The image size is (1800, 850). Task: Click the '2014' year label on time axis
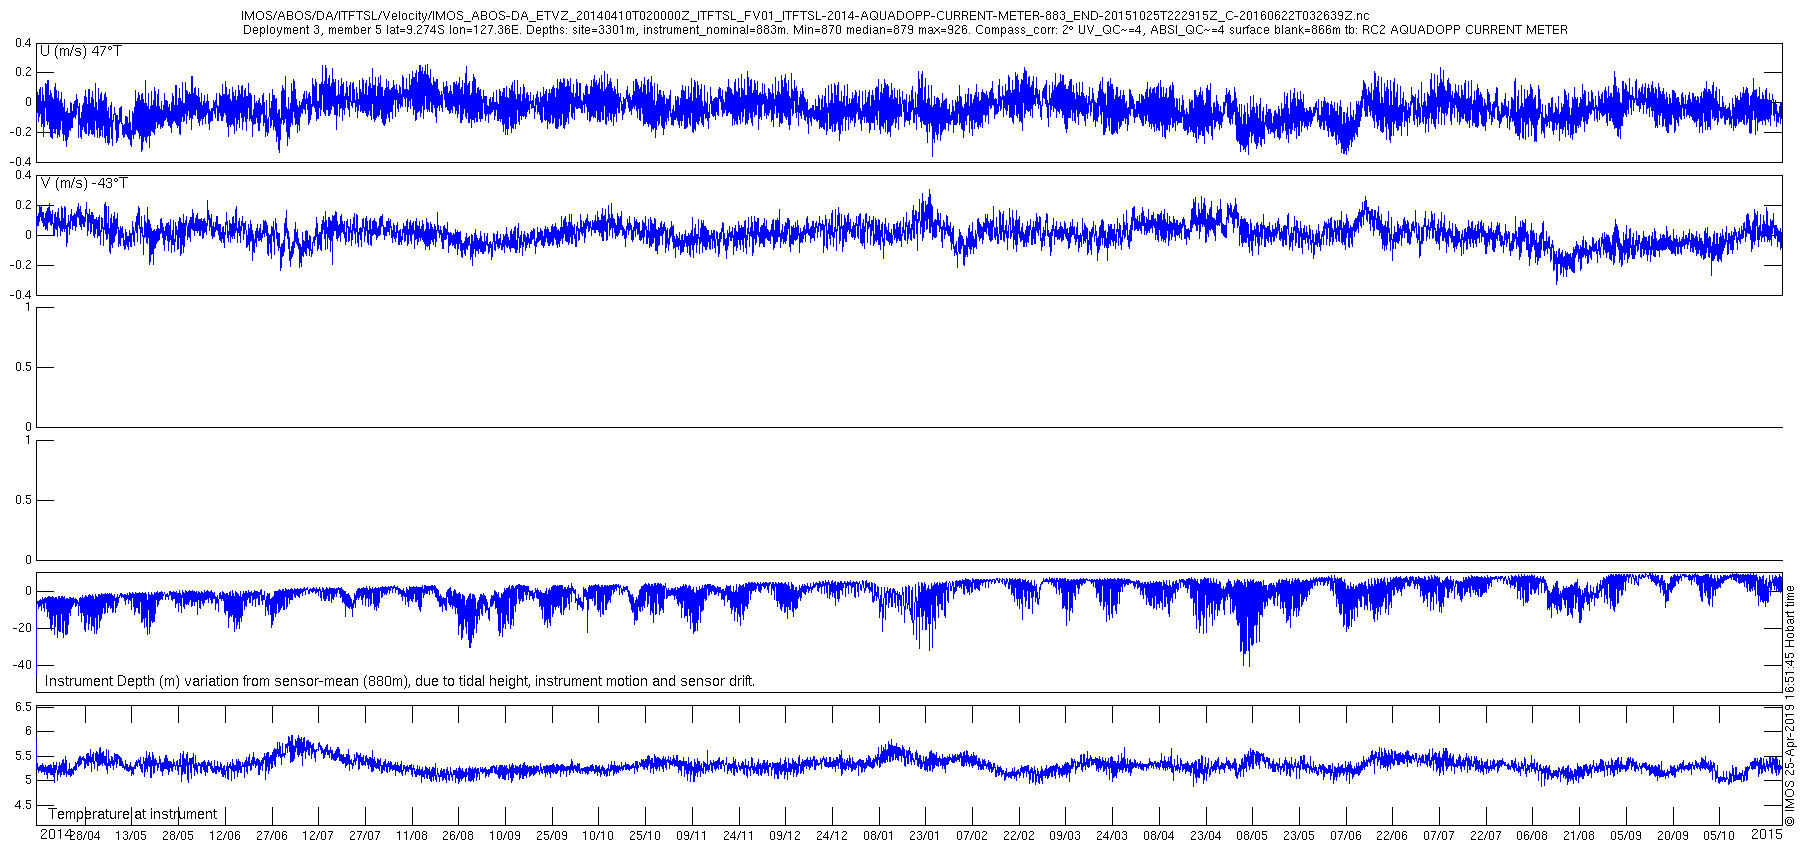(55, 833)
